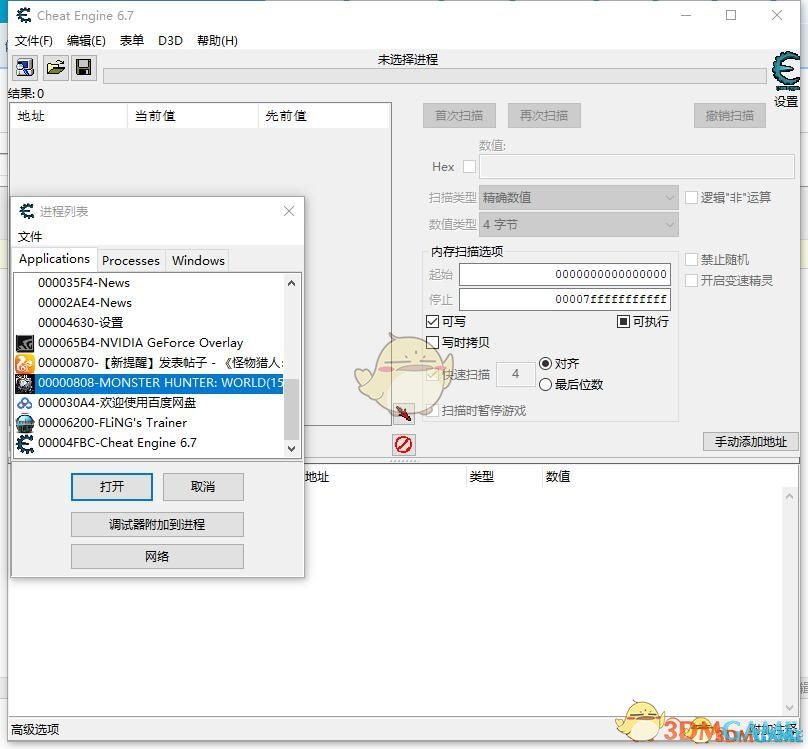This screenshot has height=749, width=808.
Task: Toggle the Hex checkbox
Action: [x=469, y=167]
